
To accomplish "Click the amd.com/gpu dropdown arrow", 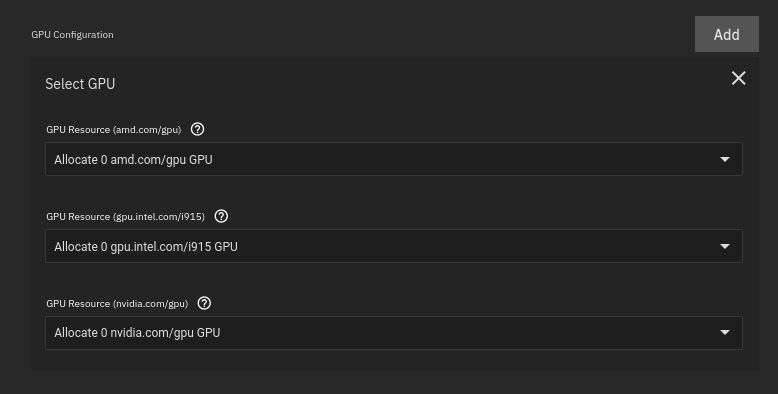I will (725, 159).
